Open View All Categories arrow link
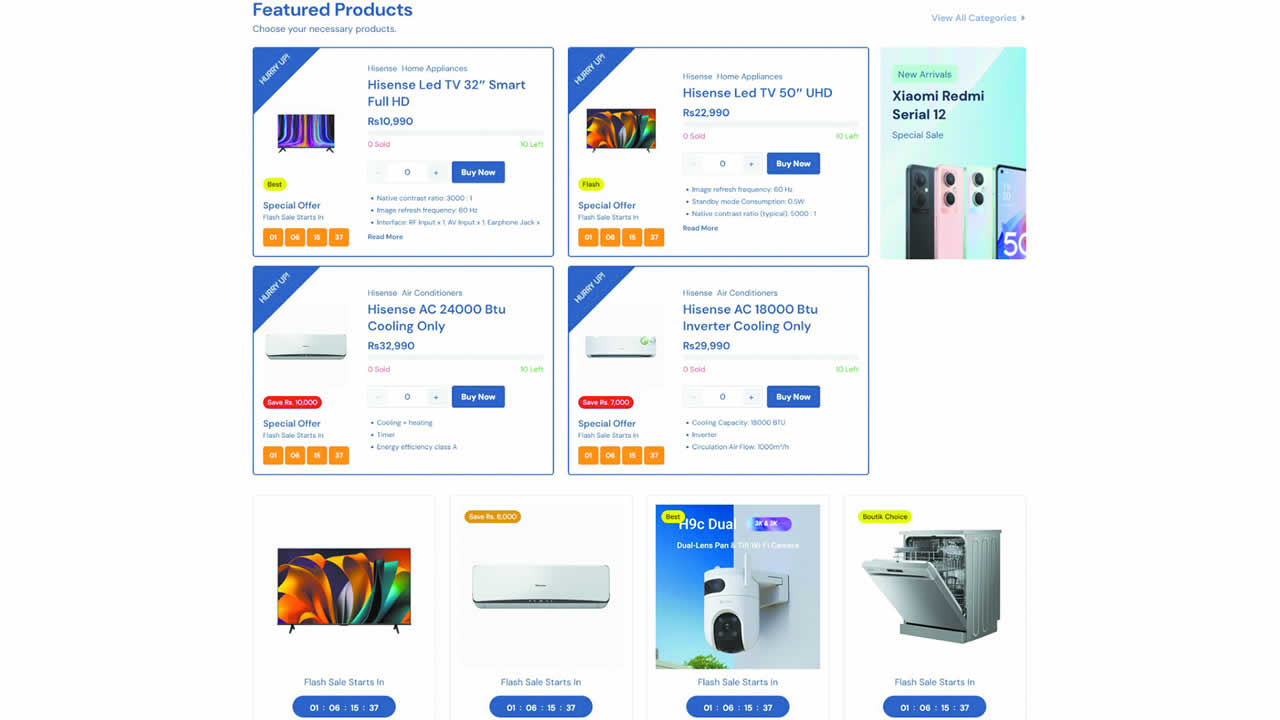This screenshot has width=1280, height=720. tap(978, 18)
